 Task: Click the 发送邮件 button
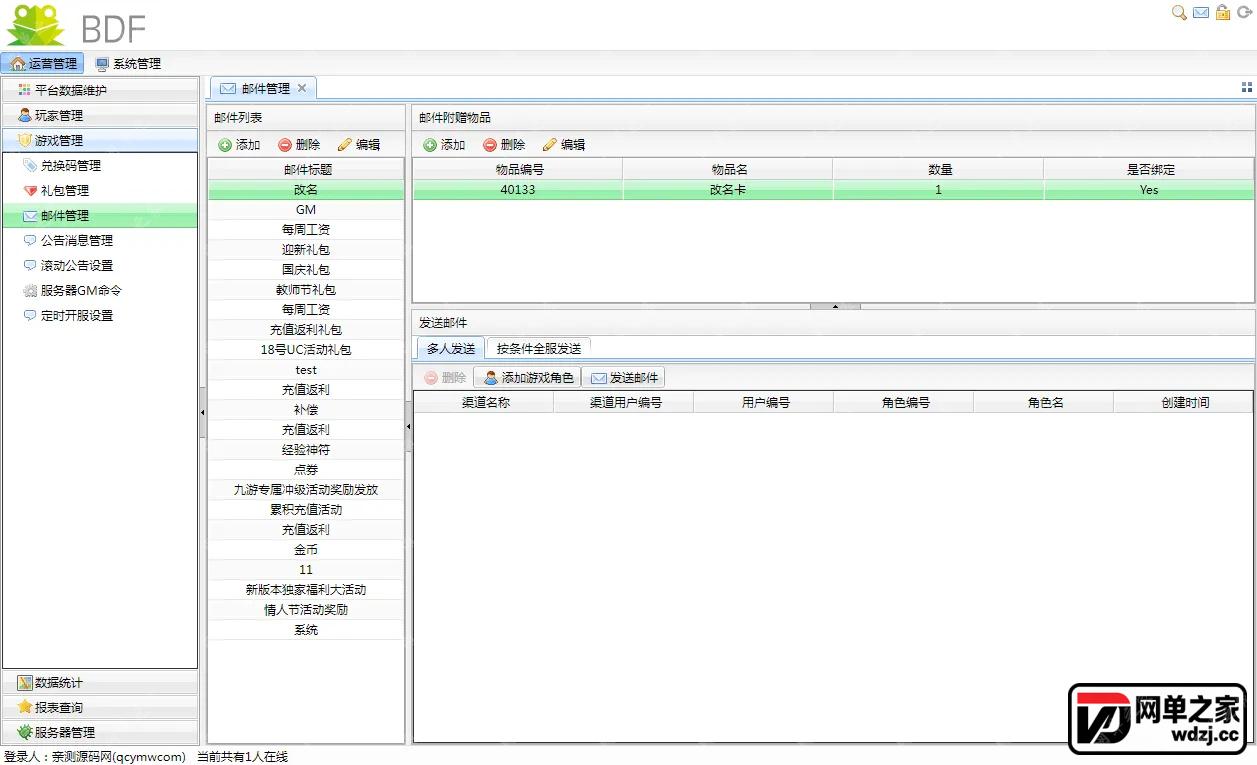click(624, 378)
